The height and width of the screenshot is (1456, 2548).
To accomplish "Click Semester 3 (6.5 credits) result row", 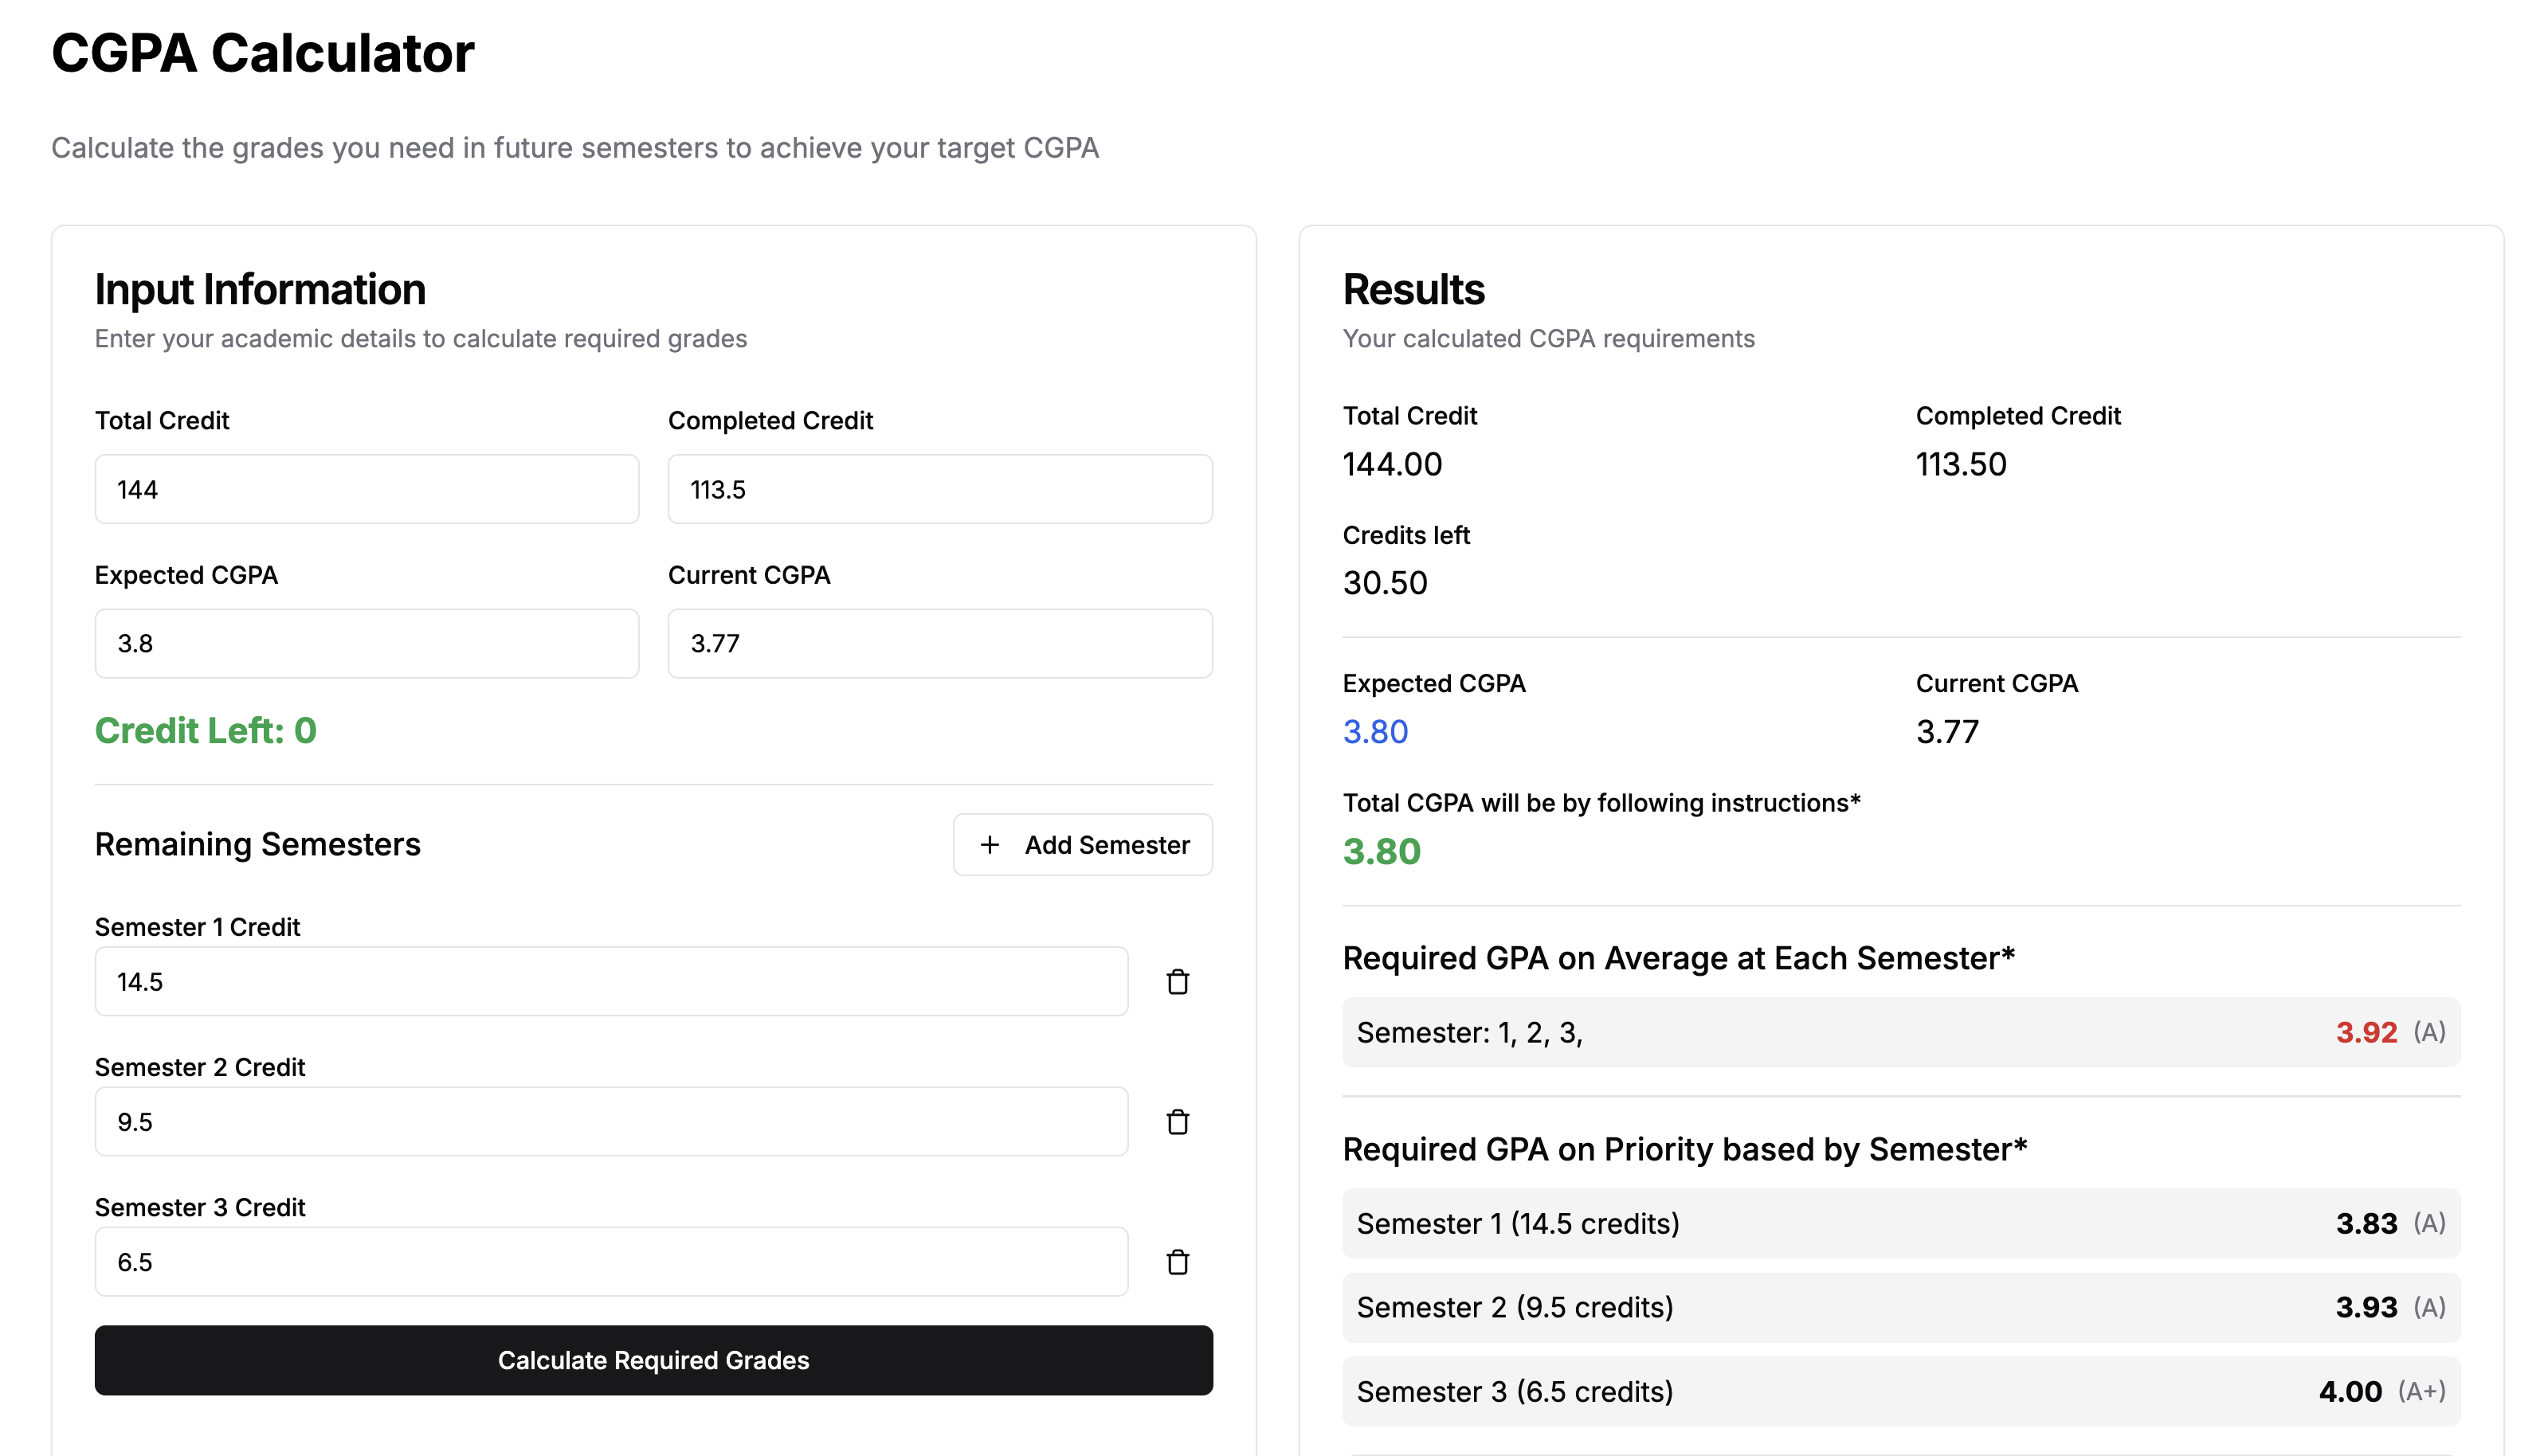I will click(x=1900, y=1391).
